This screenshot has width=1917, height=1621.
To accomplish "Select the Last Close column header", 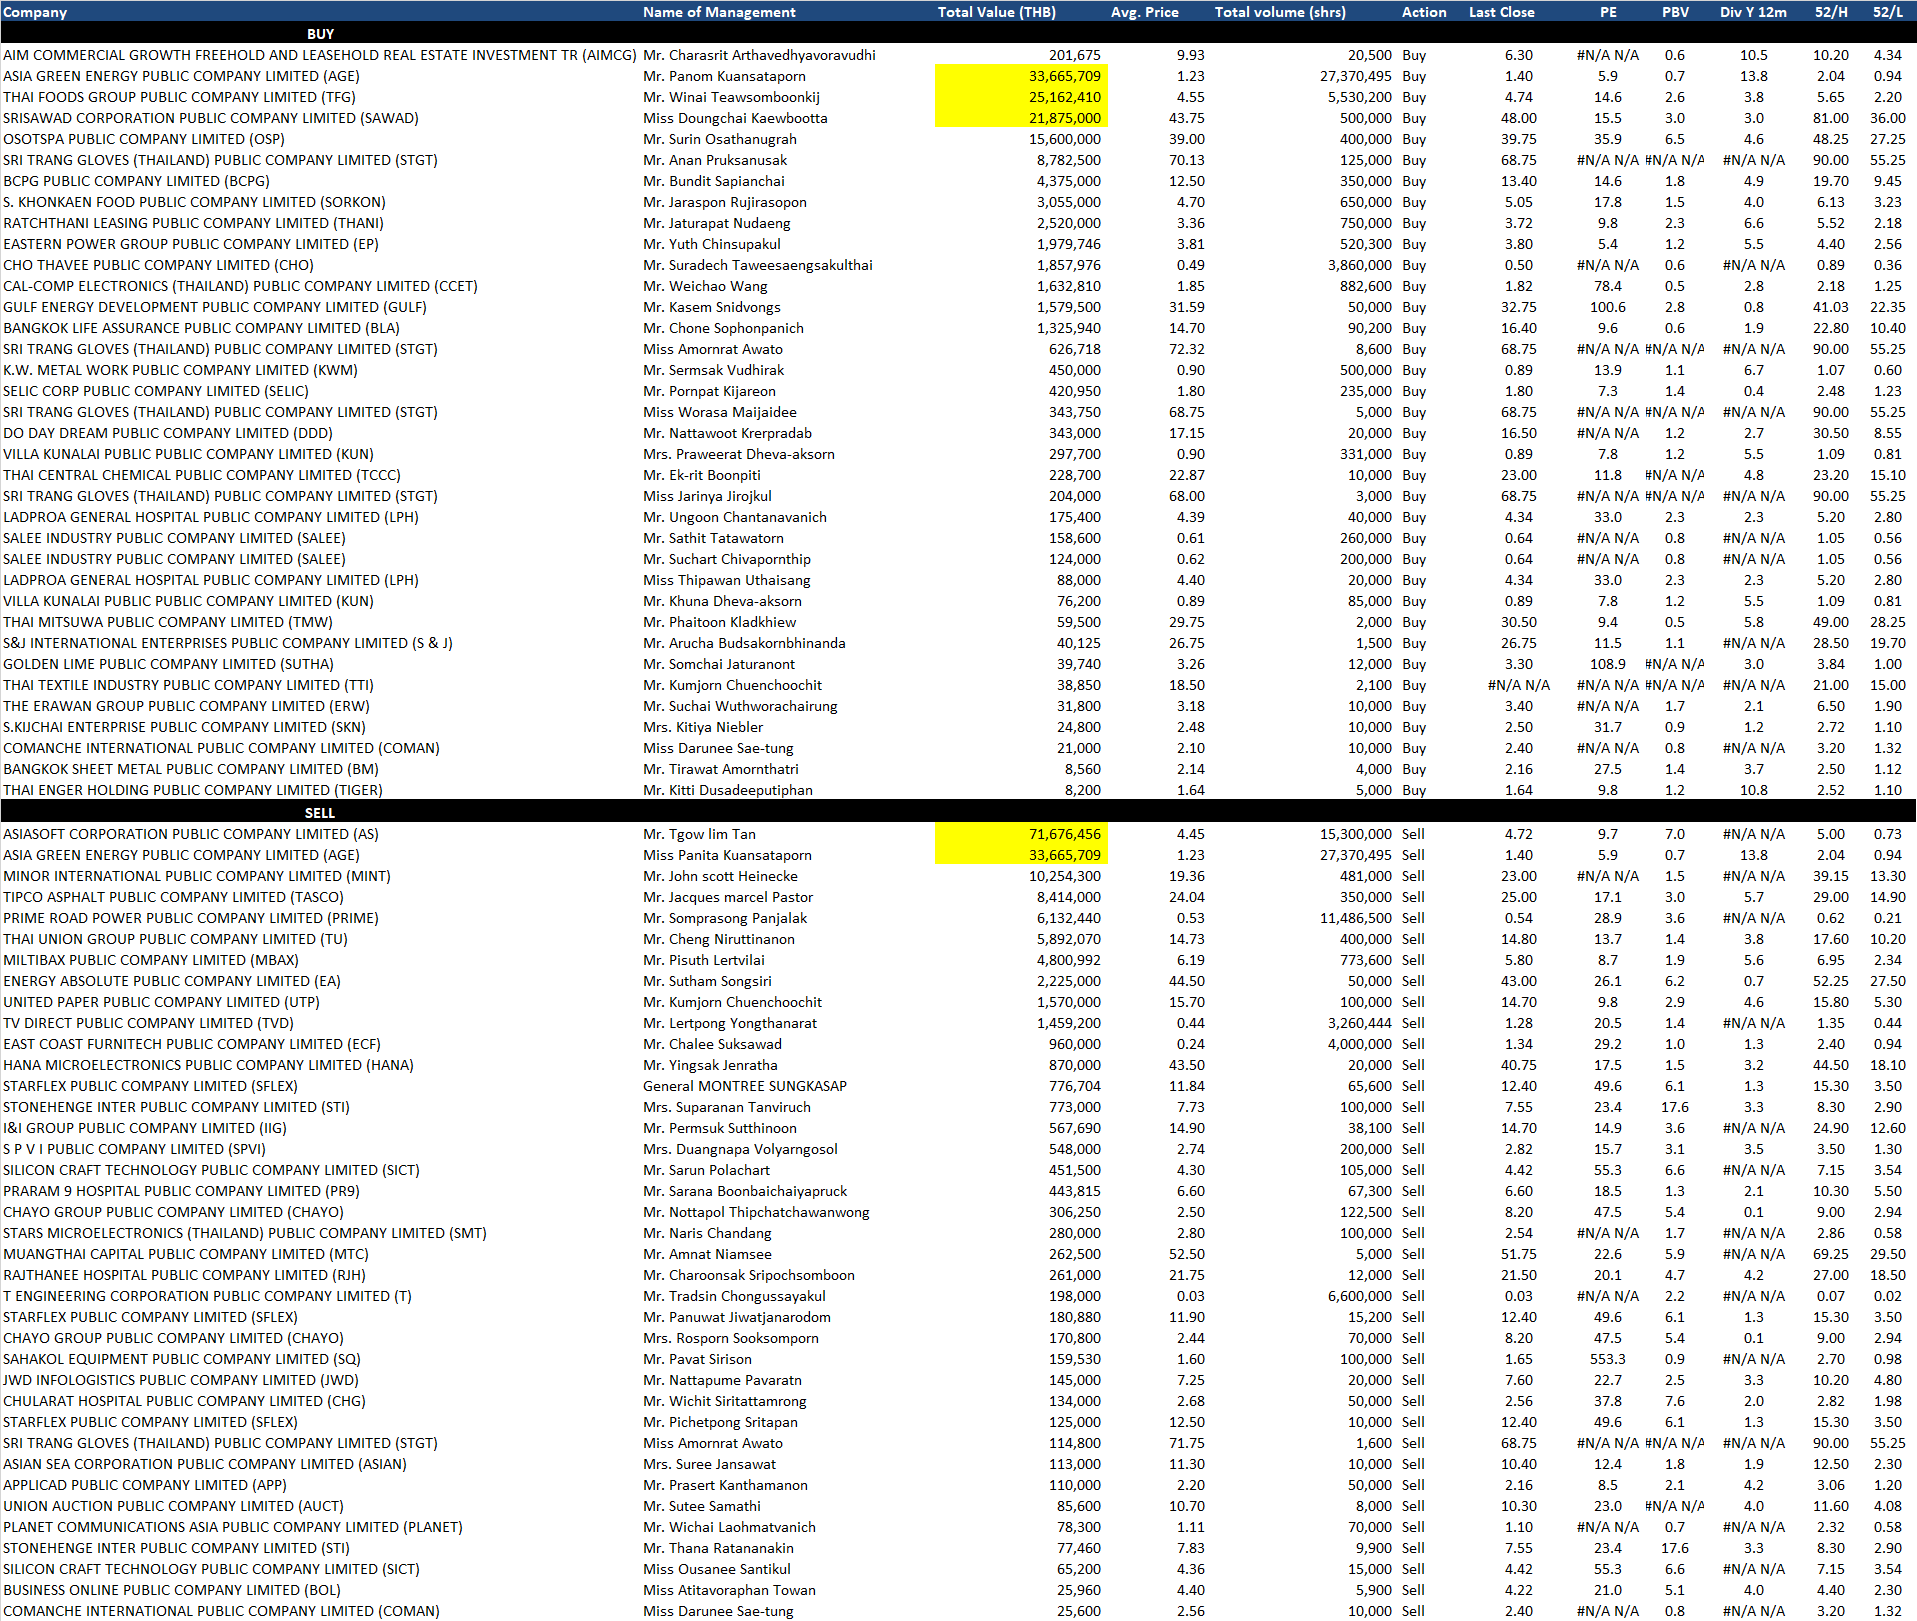I will 1501,12.
